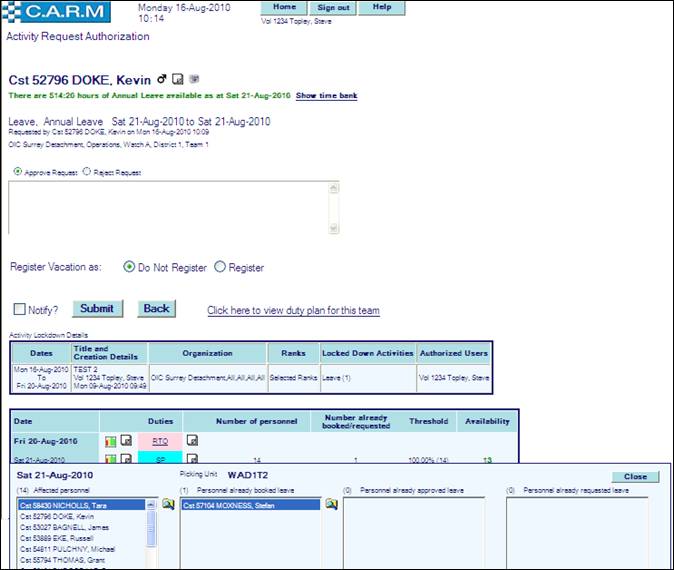This screenshot has height=570, width=674.
Task: Open the notes icon next to Kevin's name
Action: [177, 79]
